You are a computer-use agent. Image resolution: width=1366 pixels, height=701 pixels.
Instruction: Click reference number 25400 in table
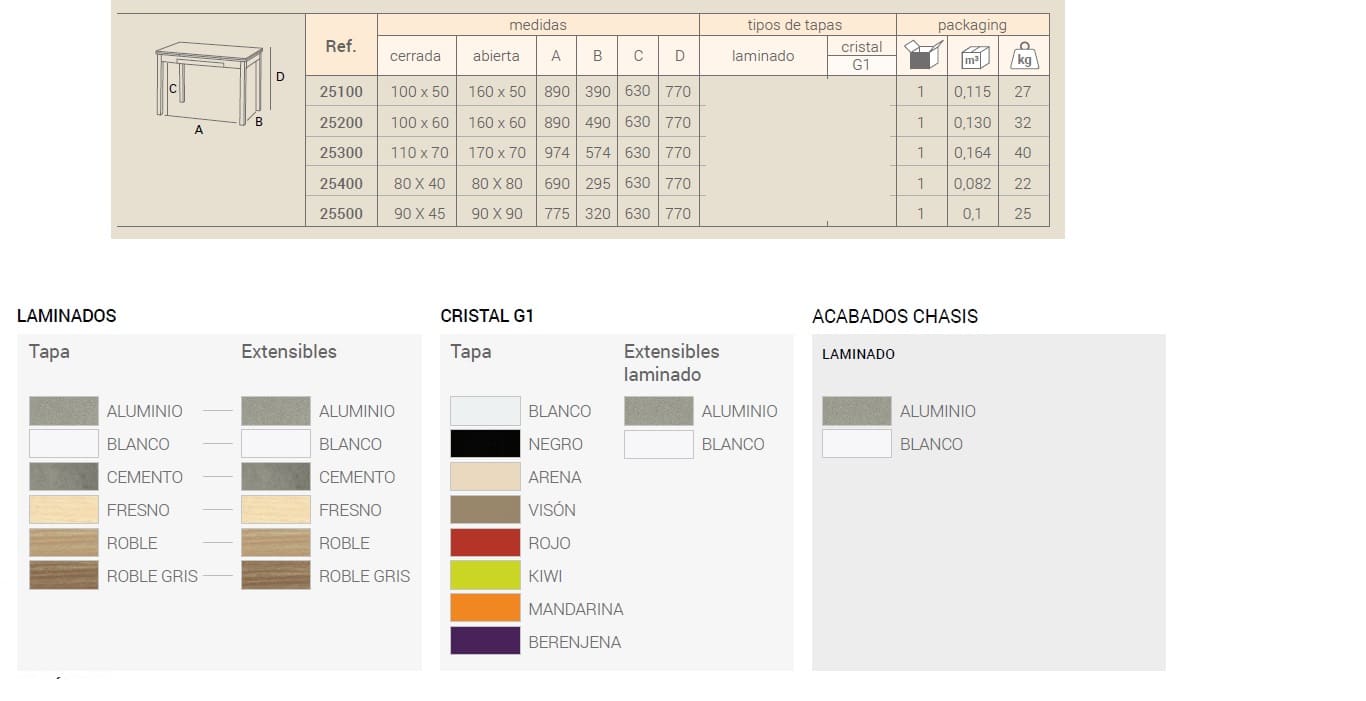tap(341, 183)
